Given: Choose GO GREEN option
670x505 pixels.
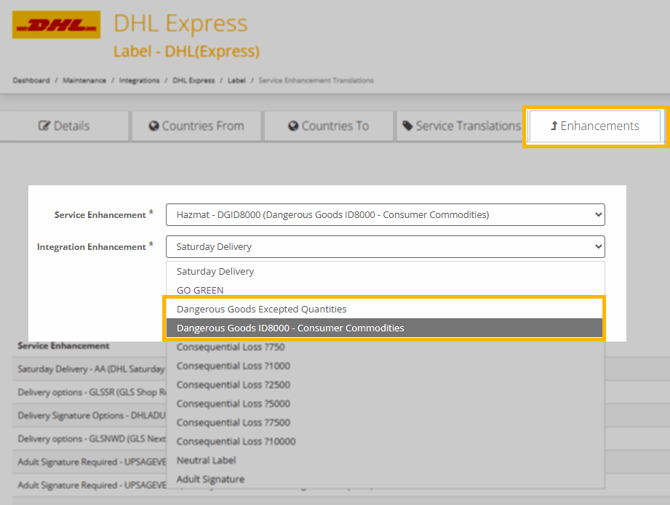Looking at the screenshot, I should 385,290.
